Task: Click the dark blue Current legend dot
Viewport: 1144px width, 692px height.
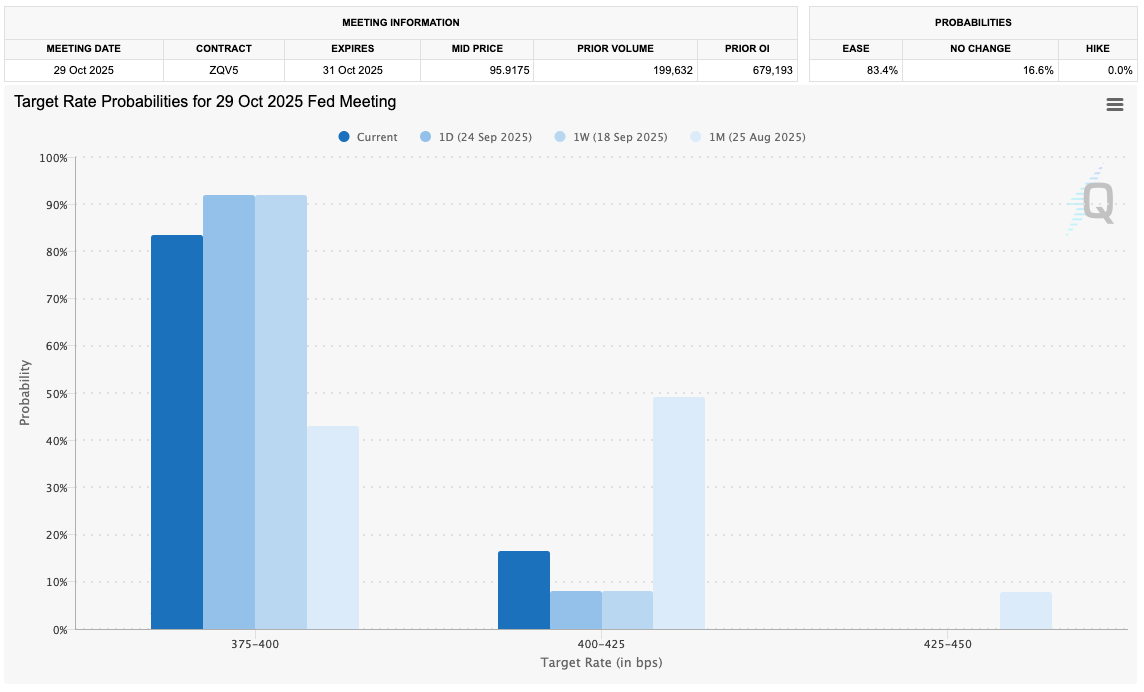Action: (344, 137)
